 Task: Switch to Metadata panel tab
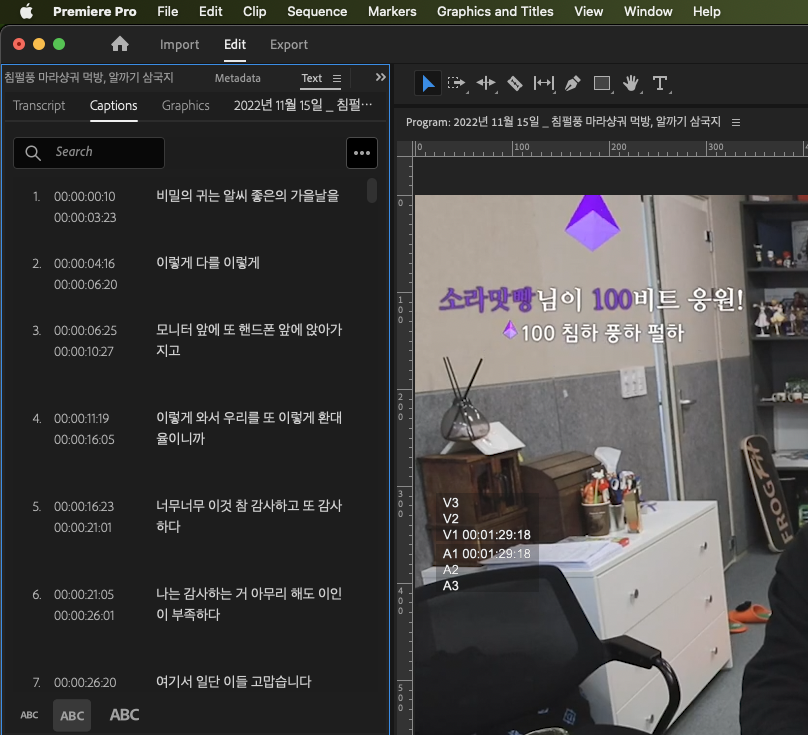[x=238, y=78]
